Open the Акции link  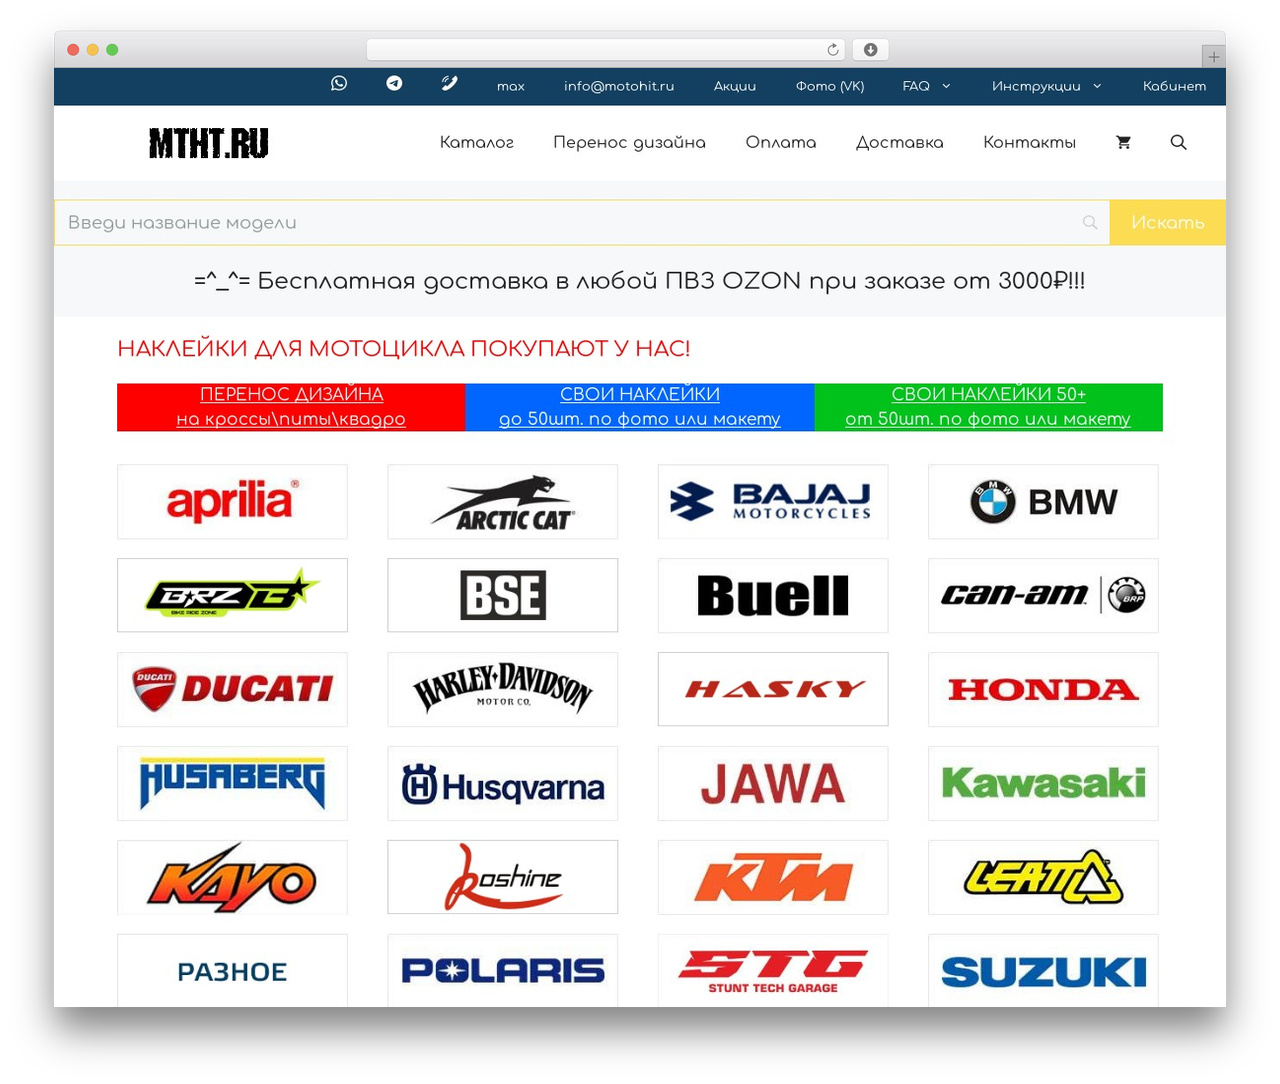coord(735,86)
